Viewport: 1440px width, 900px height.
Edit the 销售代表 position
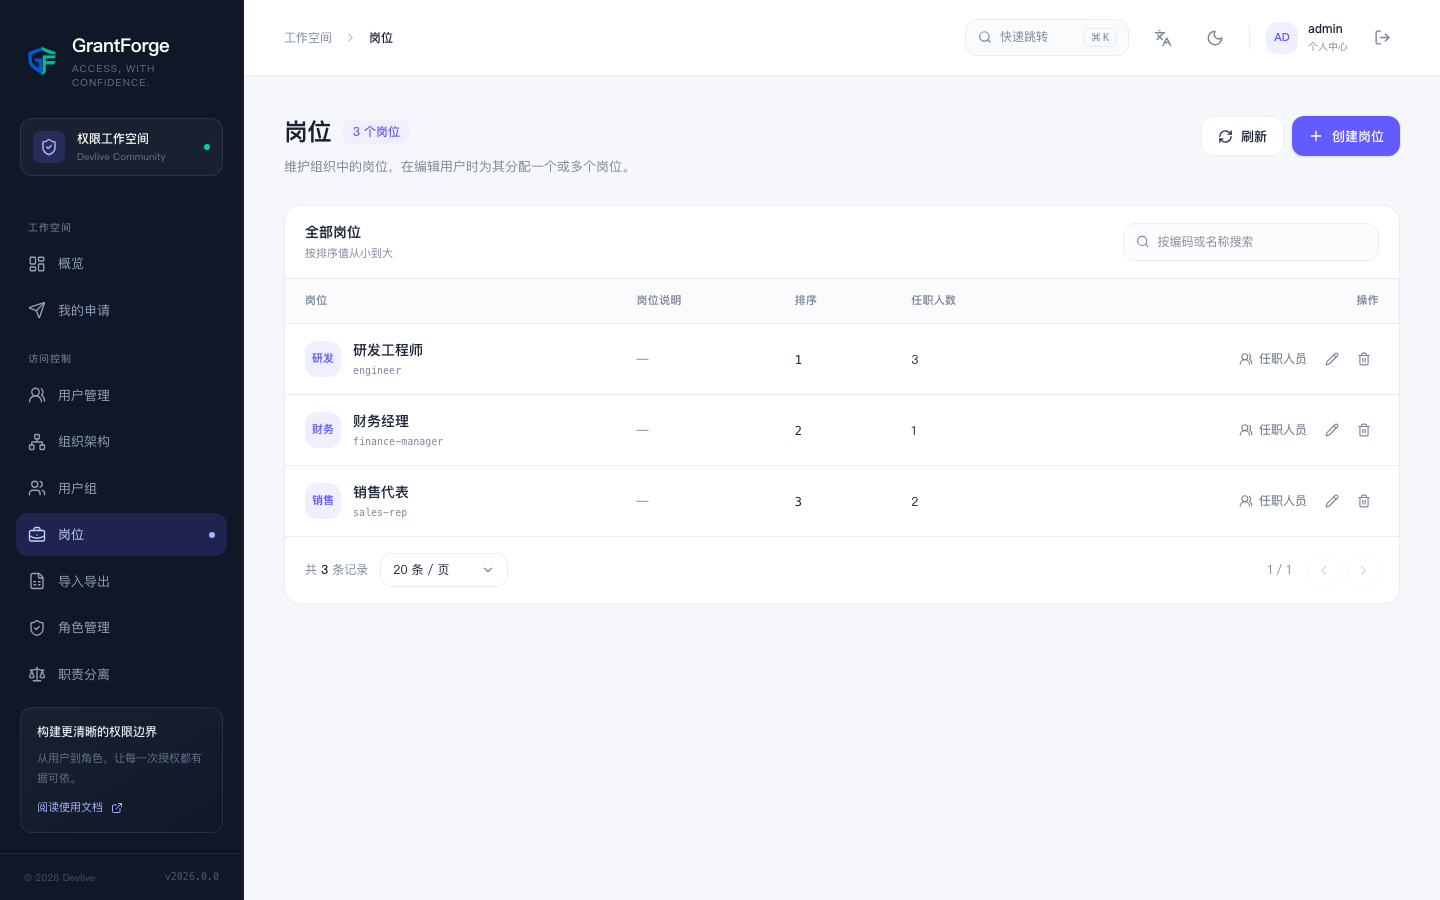click(1332, 501)
